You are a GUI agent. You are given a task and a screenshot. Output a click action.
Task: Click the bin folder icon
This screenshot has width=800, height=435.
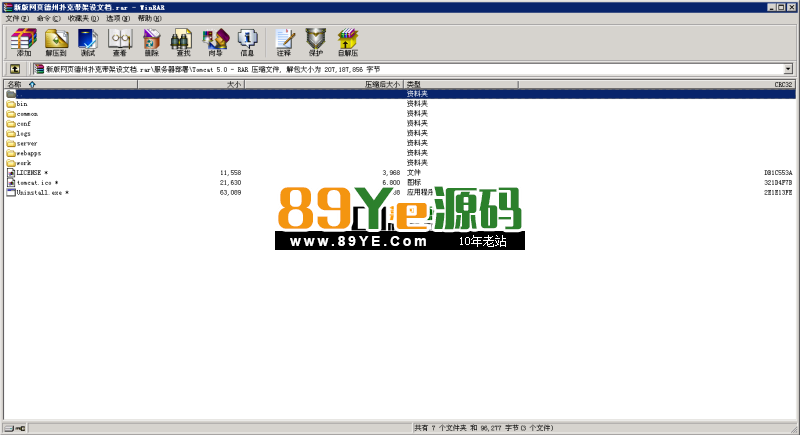tap(11, 104)
